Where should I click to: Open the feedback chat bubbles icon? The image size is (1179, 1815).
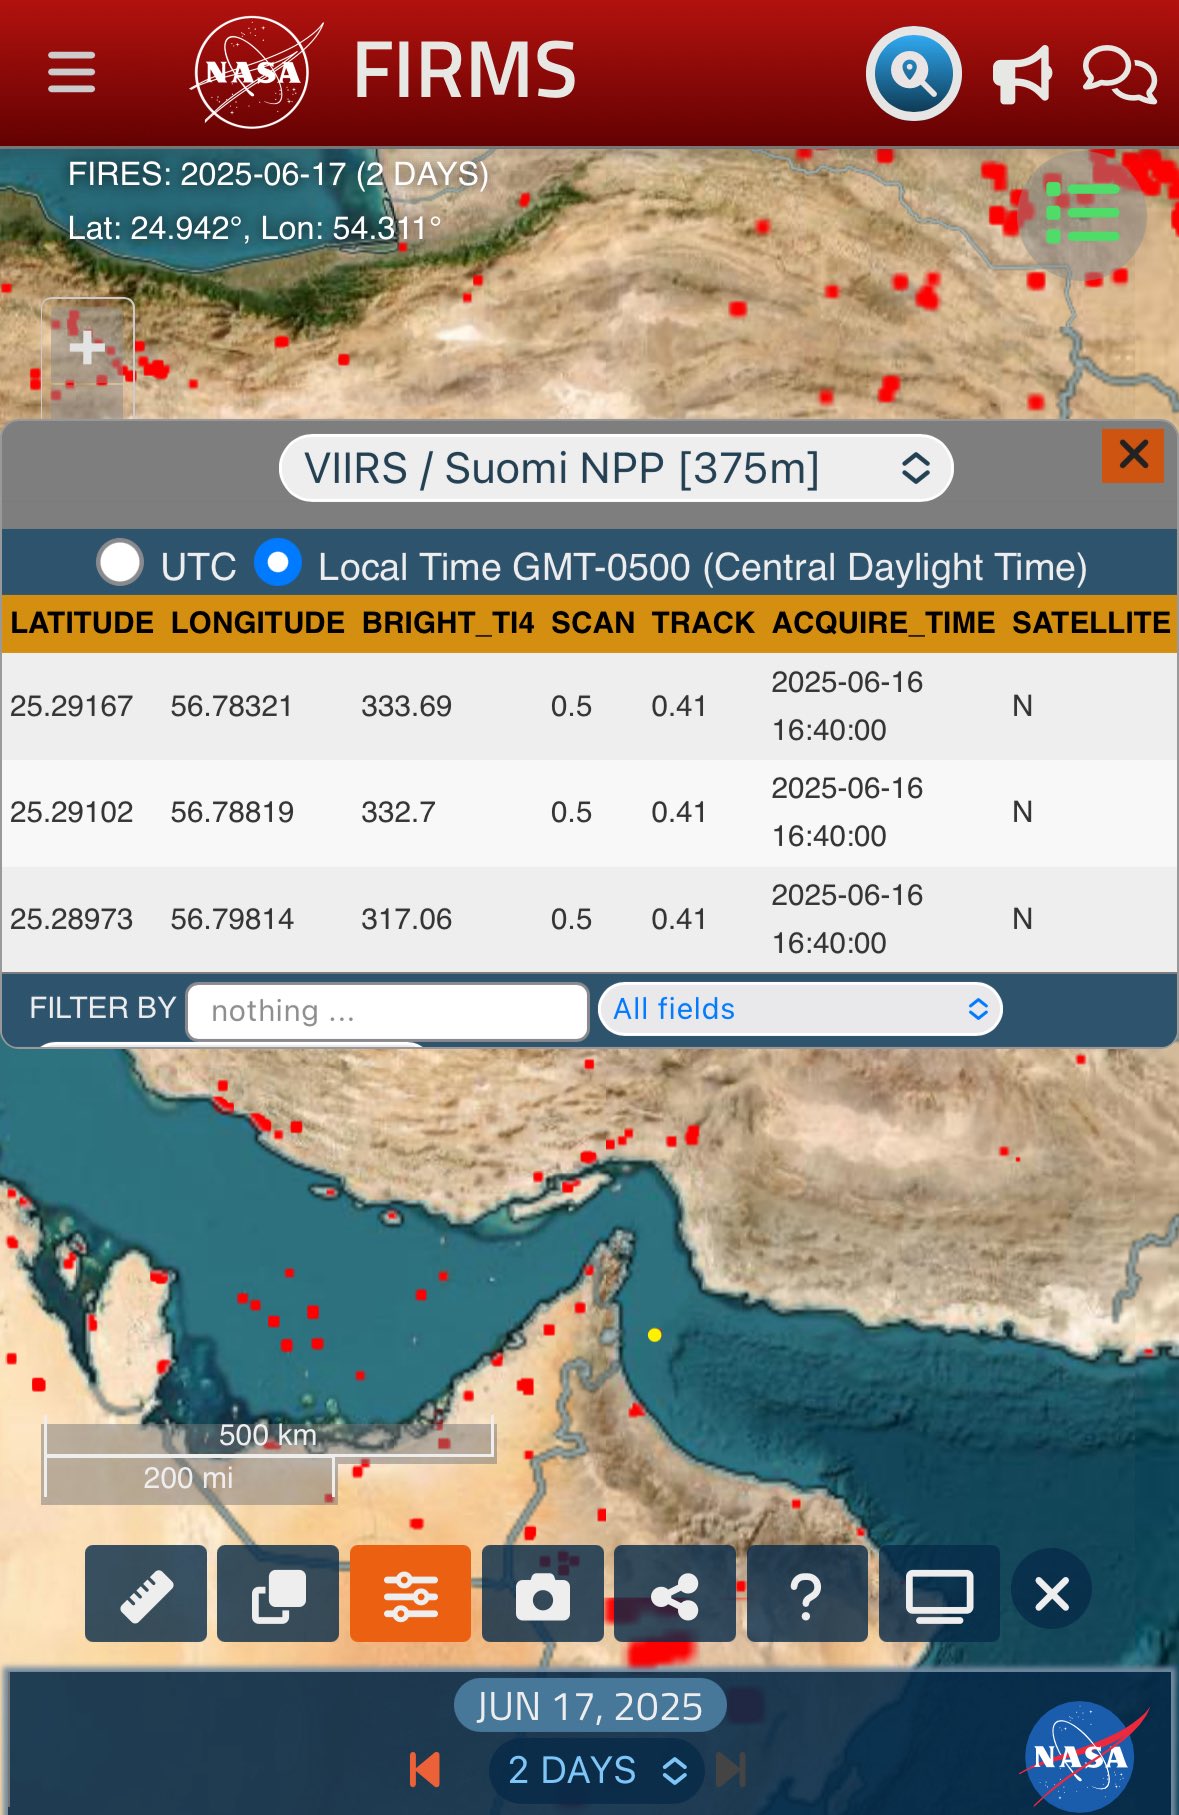1119,75
